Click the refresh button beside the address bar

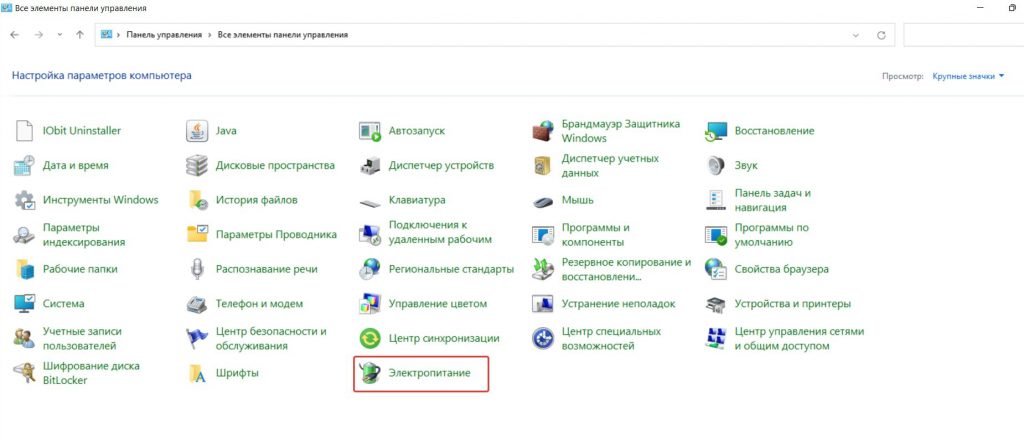(881, 35)
